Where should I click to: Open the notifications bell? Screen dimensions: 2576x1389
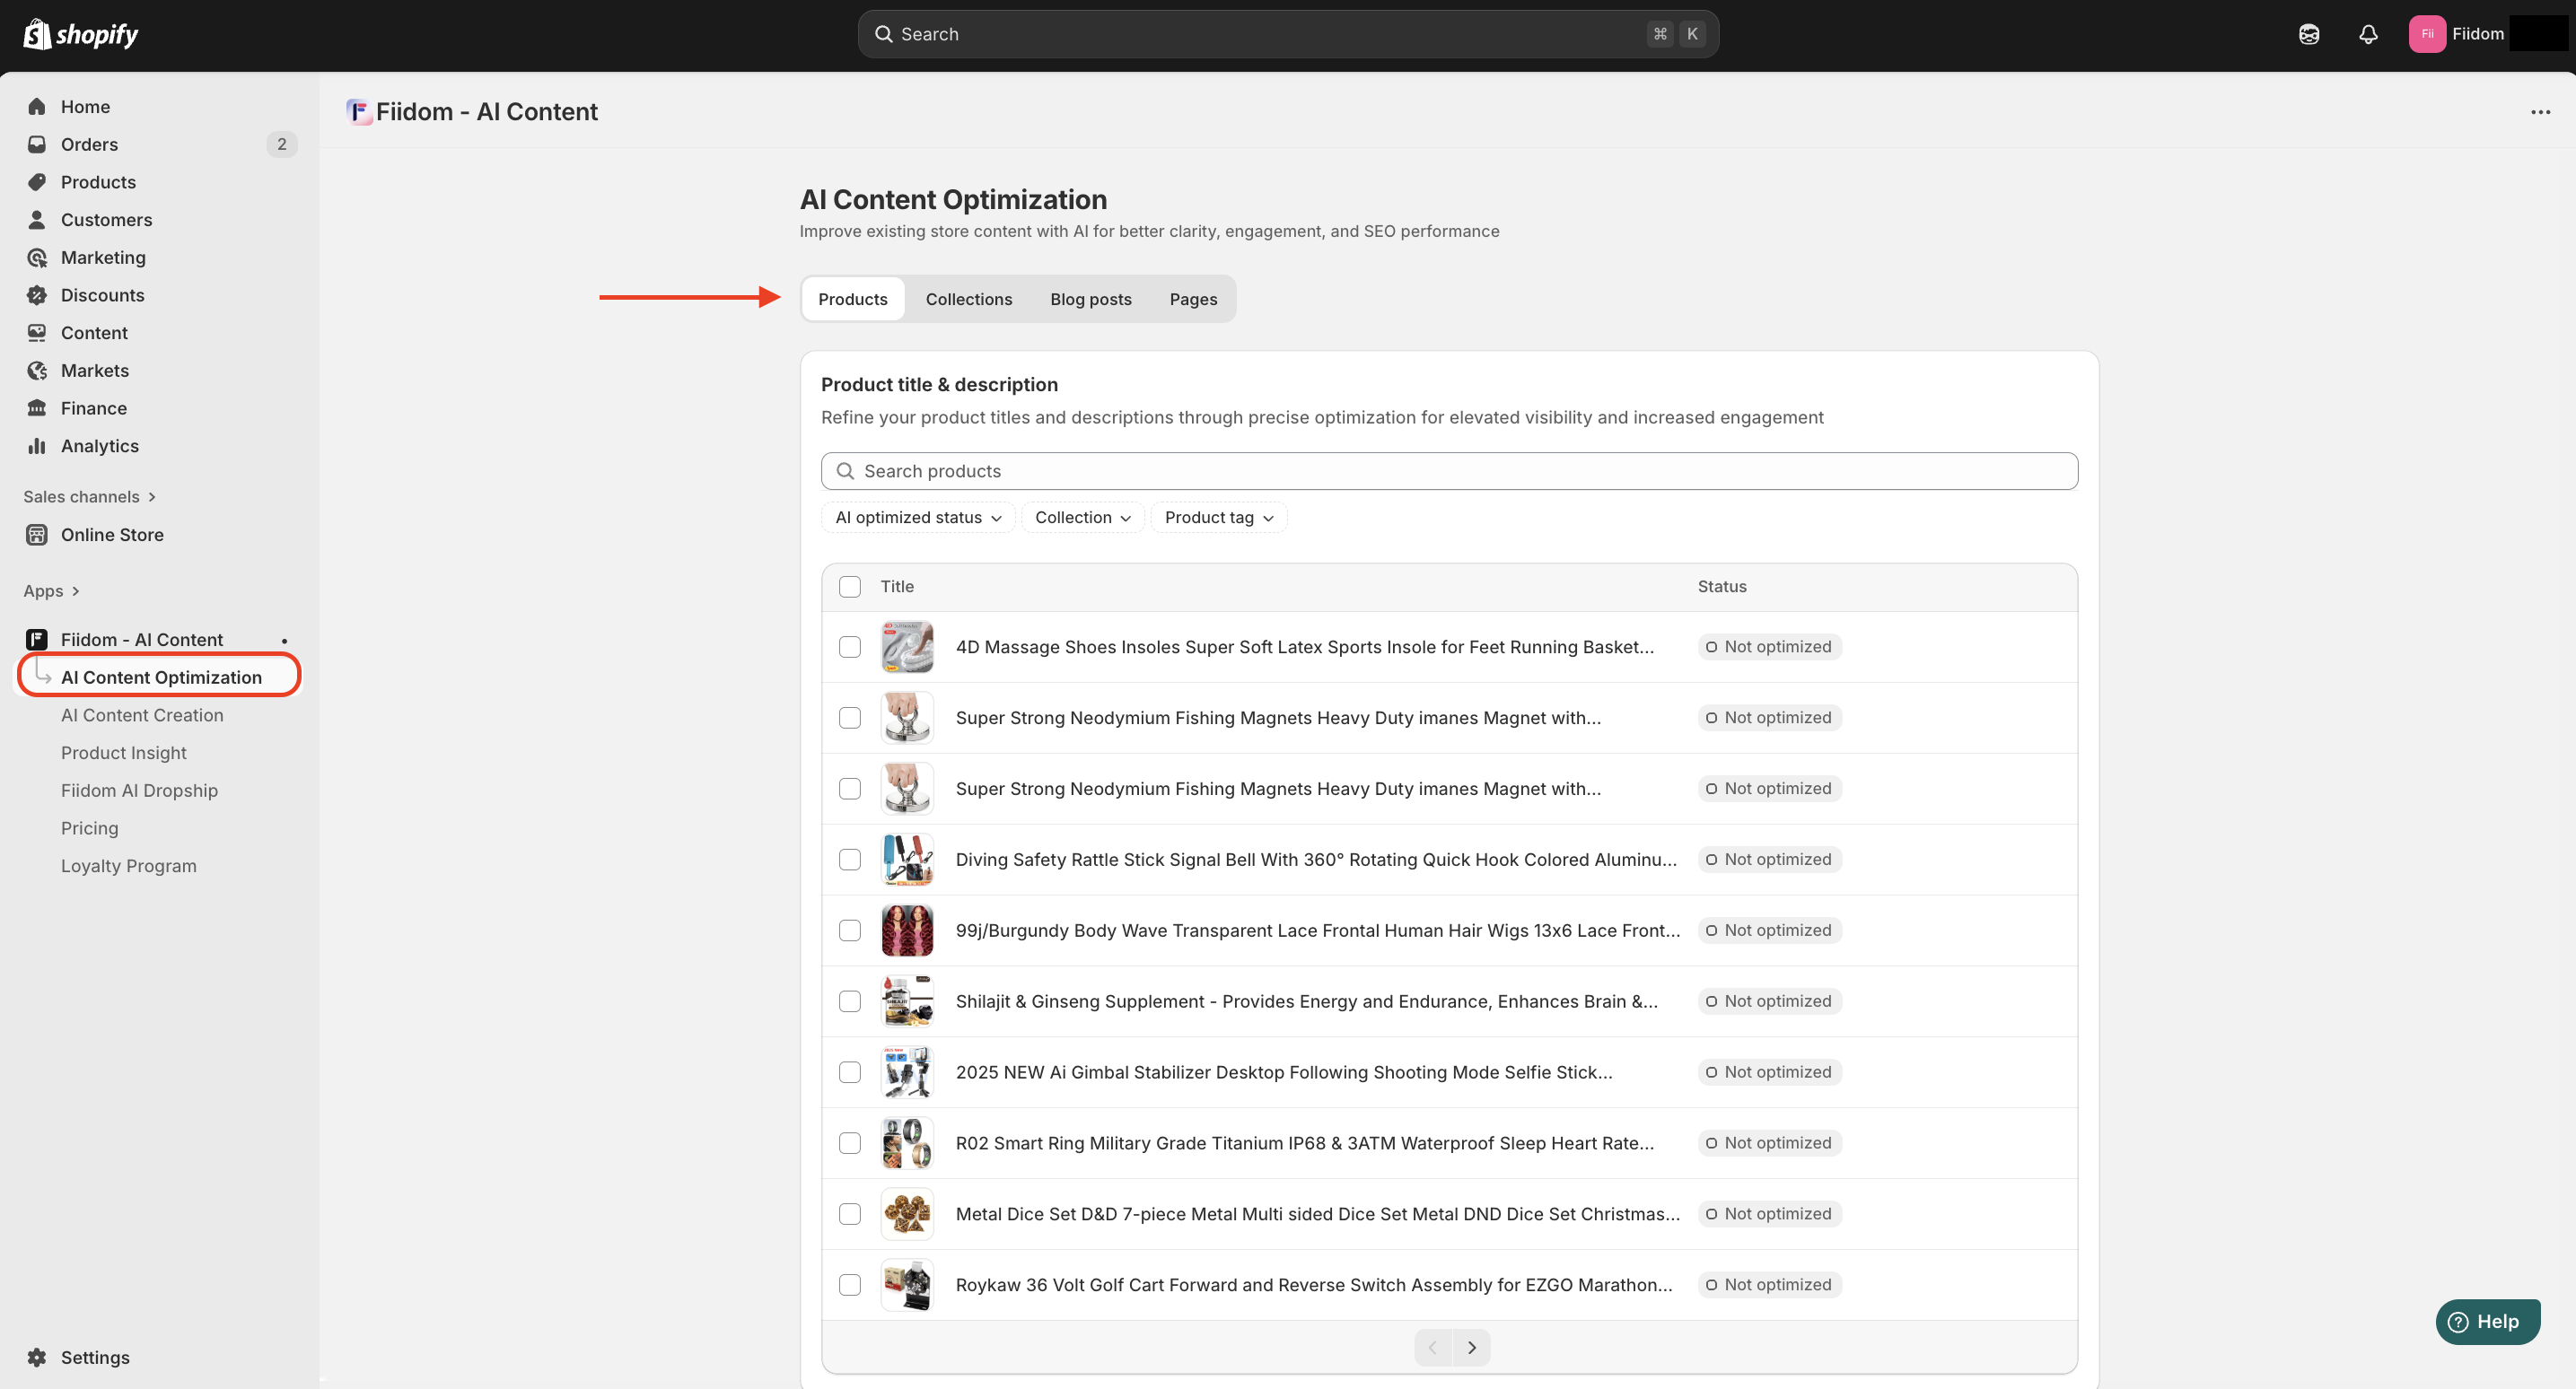point(2367,34)
